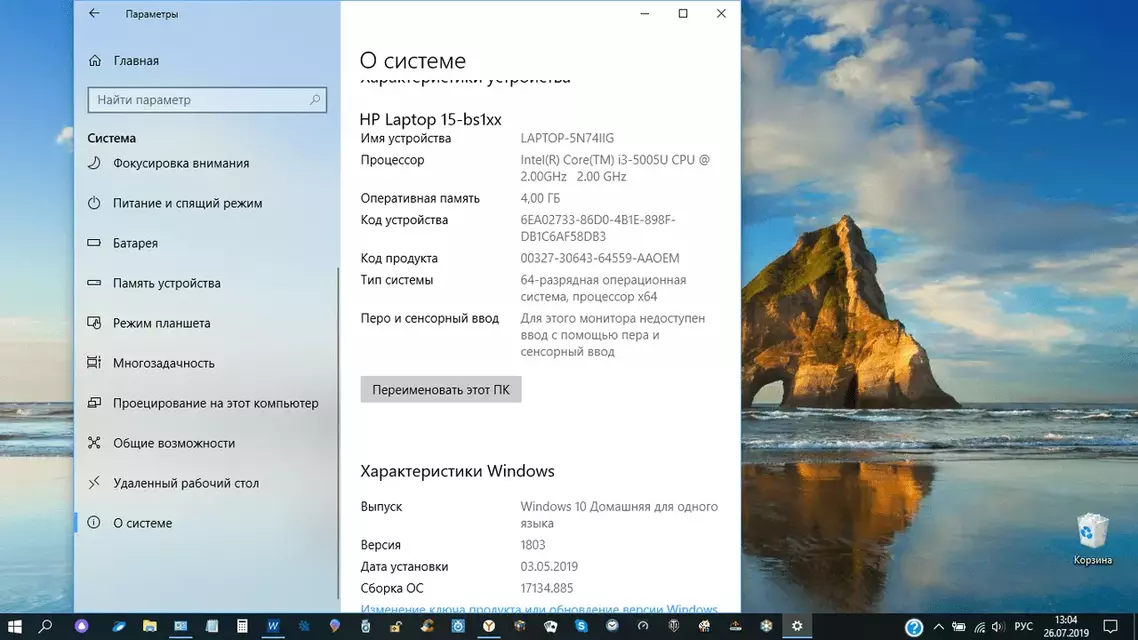Image resolution: width=1138 pixels, height=640 pixels.
Task: Switch to Word in the taskbar
Action: [x=273, y=627]
